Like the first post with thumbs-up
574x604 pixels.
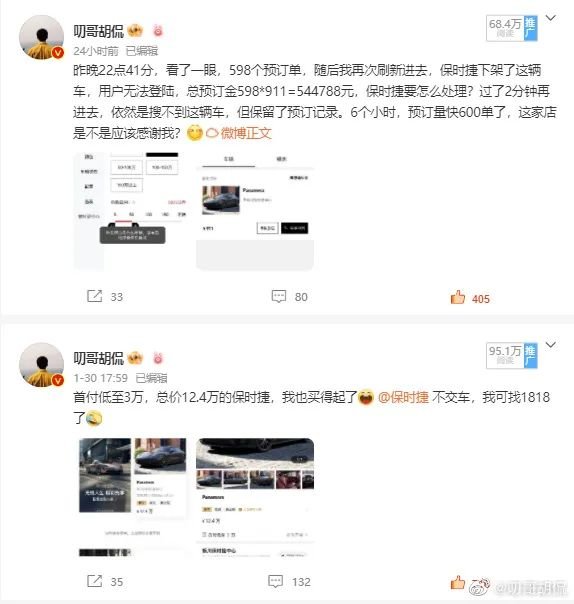click(458, 297)
